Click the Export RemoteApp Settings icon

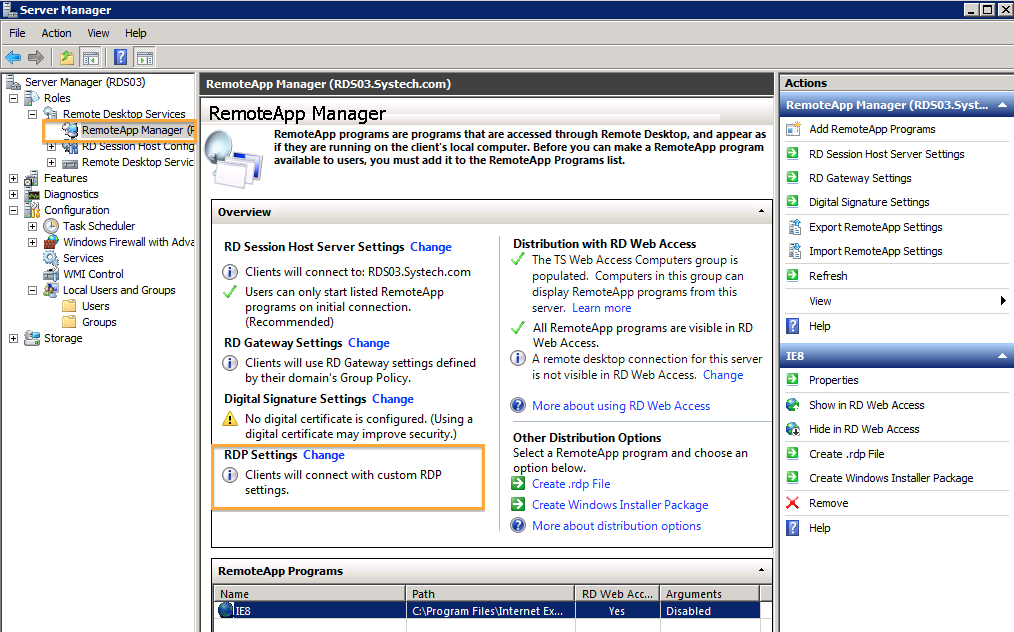click(x=793, y=227)
